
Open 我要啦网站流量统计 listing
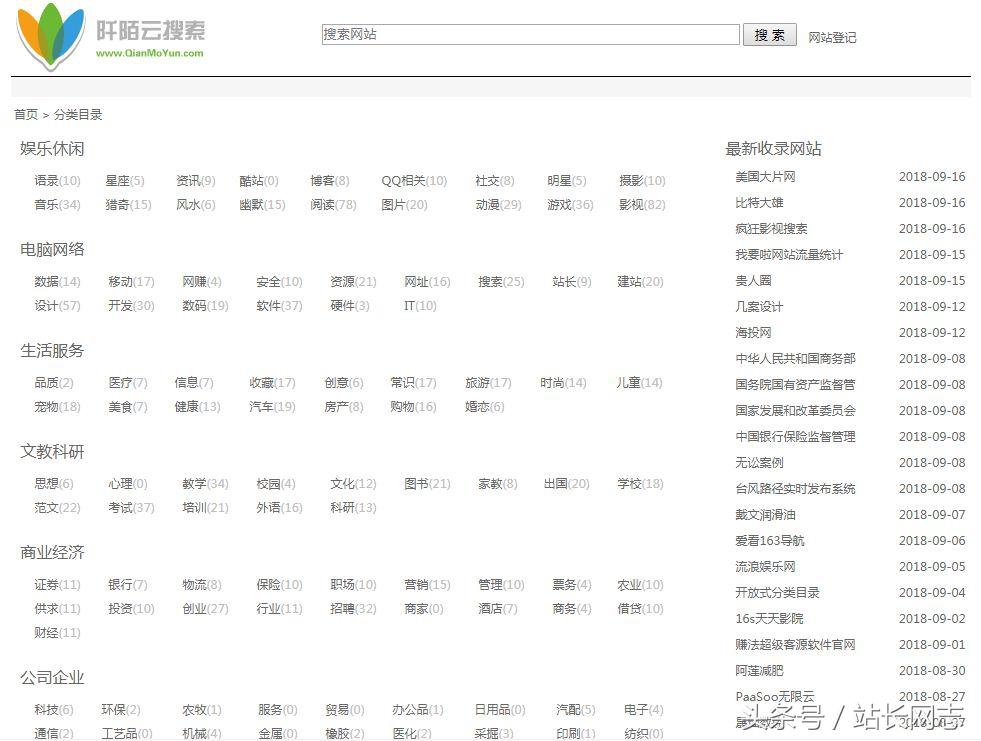790,255
